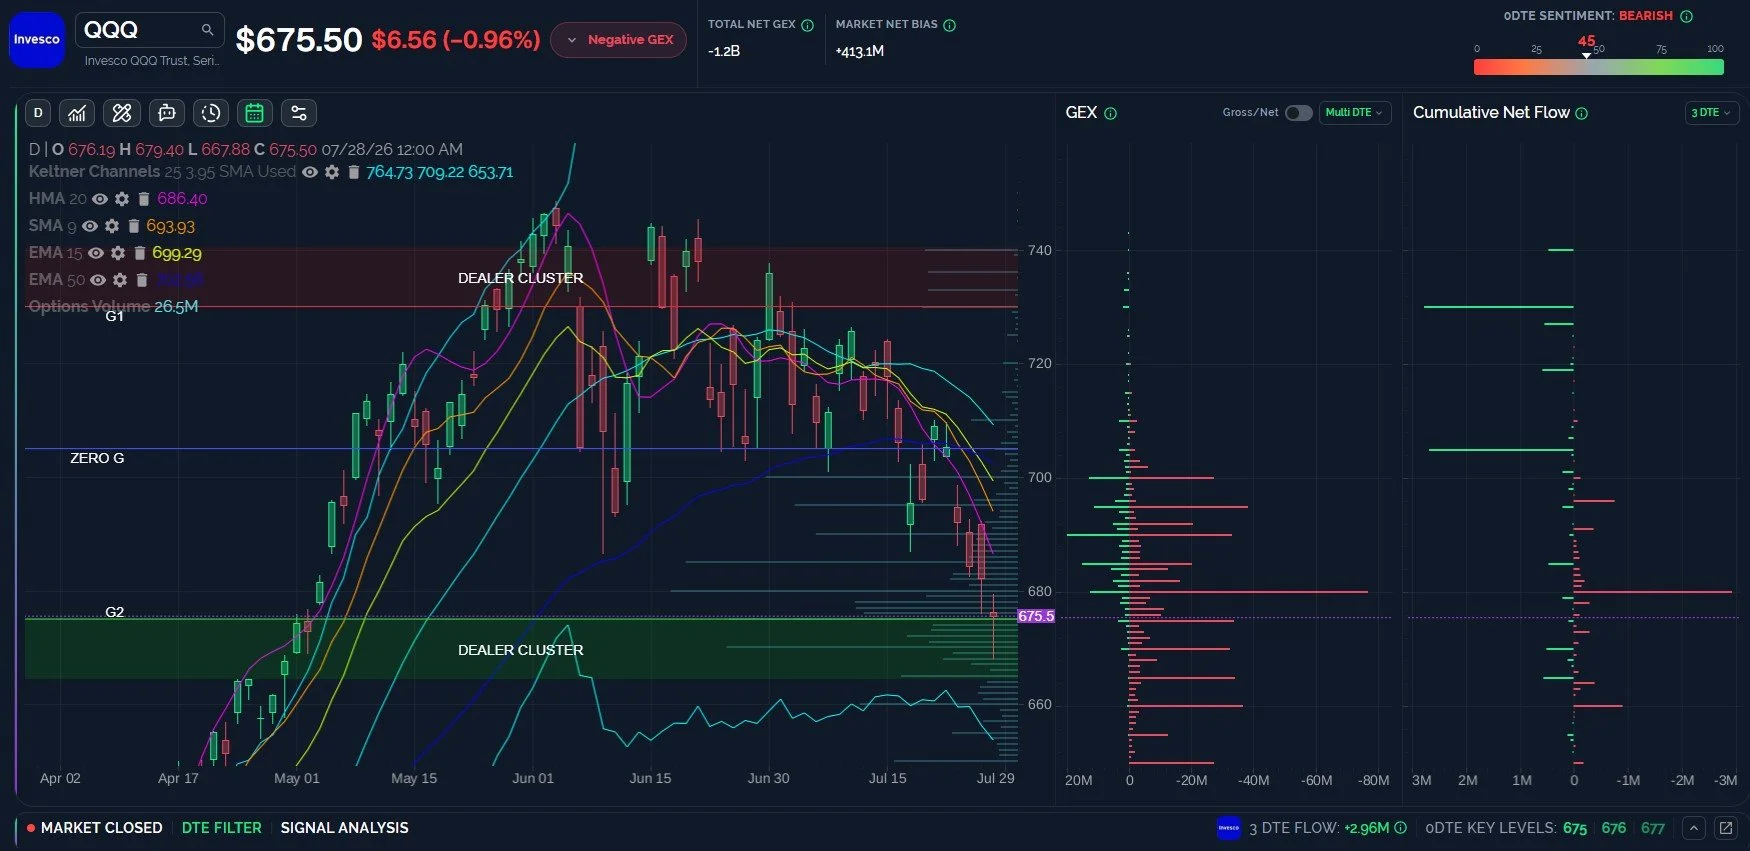The width and height of the screenshot is (1750, 851).
Task: Toggle EMA 50 visibility eye
Action: click(98, 280)
